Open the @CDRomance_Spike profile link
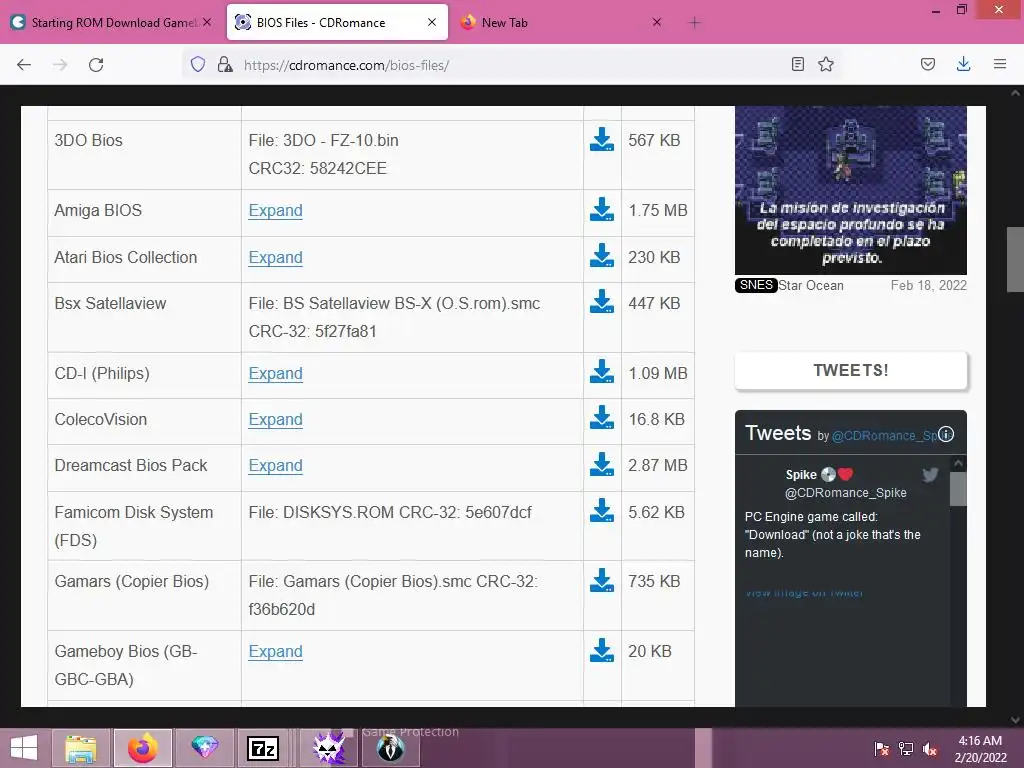Viewport: 1024px width, 768px height. (884, 436)
